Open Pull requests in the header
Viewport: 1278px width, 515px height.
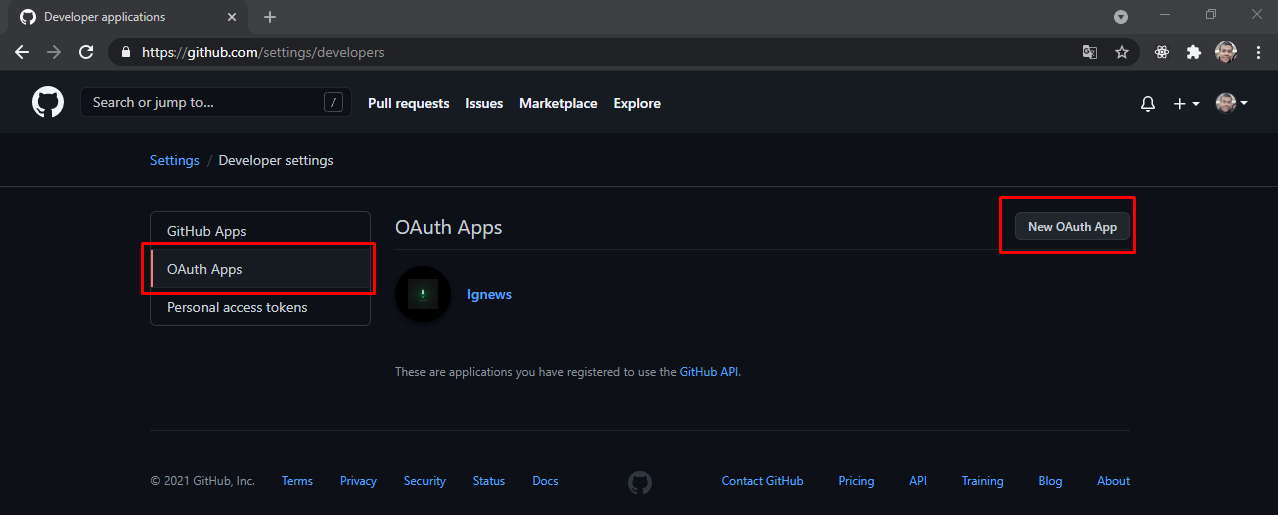409,103
